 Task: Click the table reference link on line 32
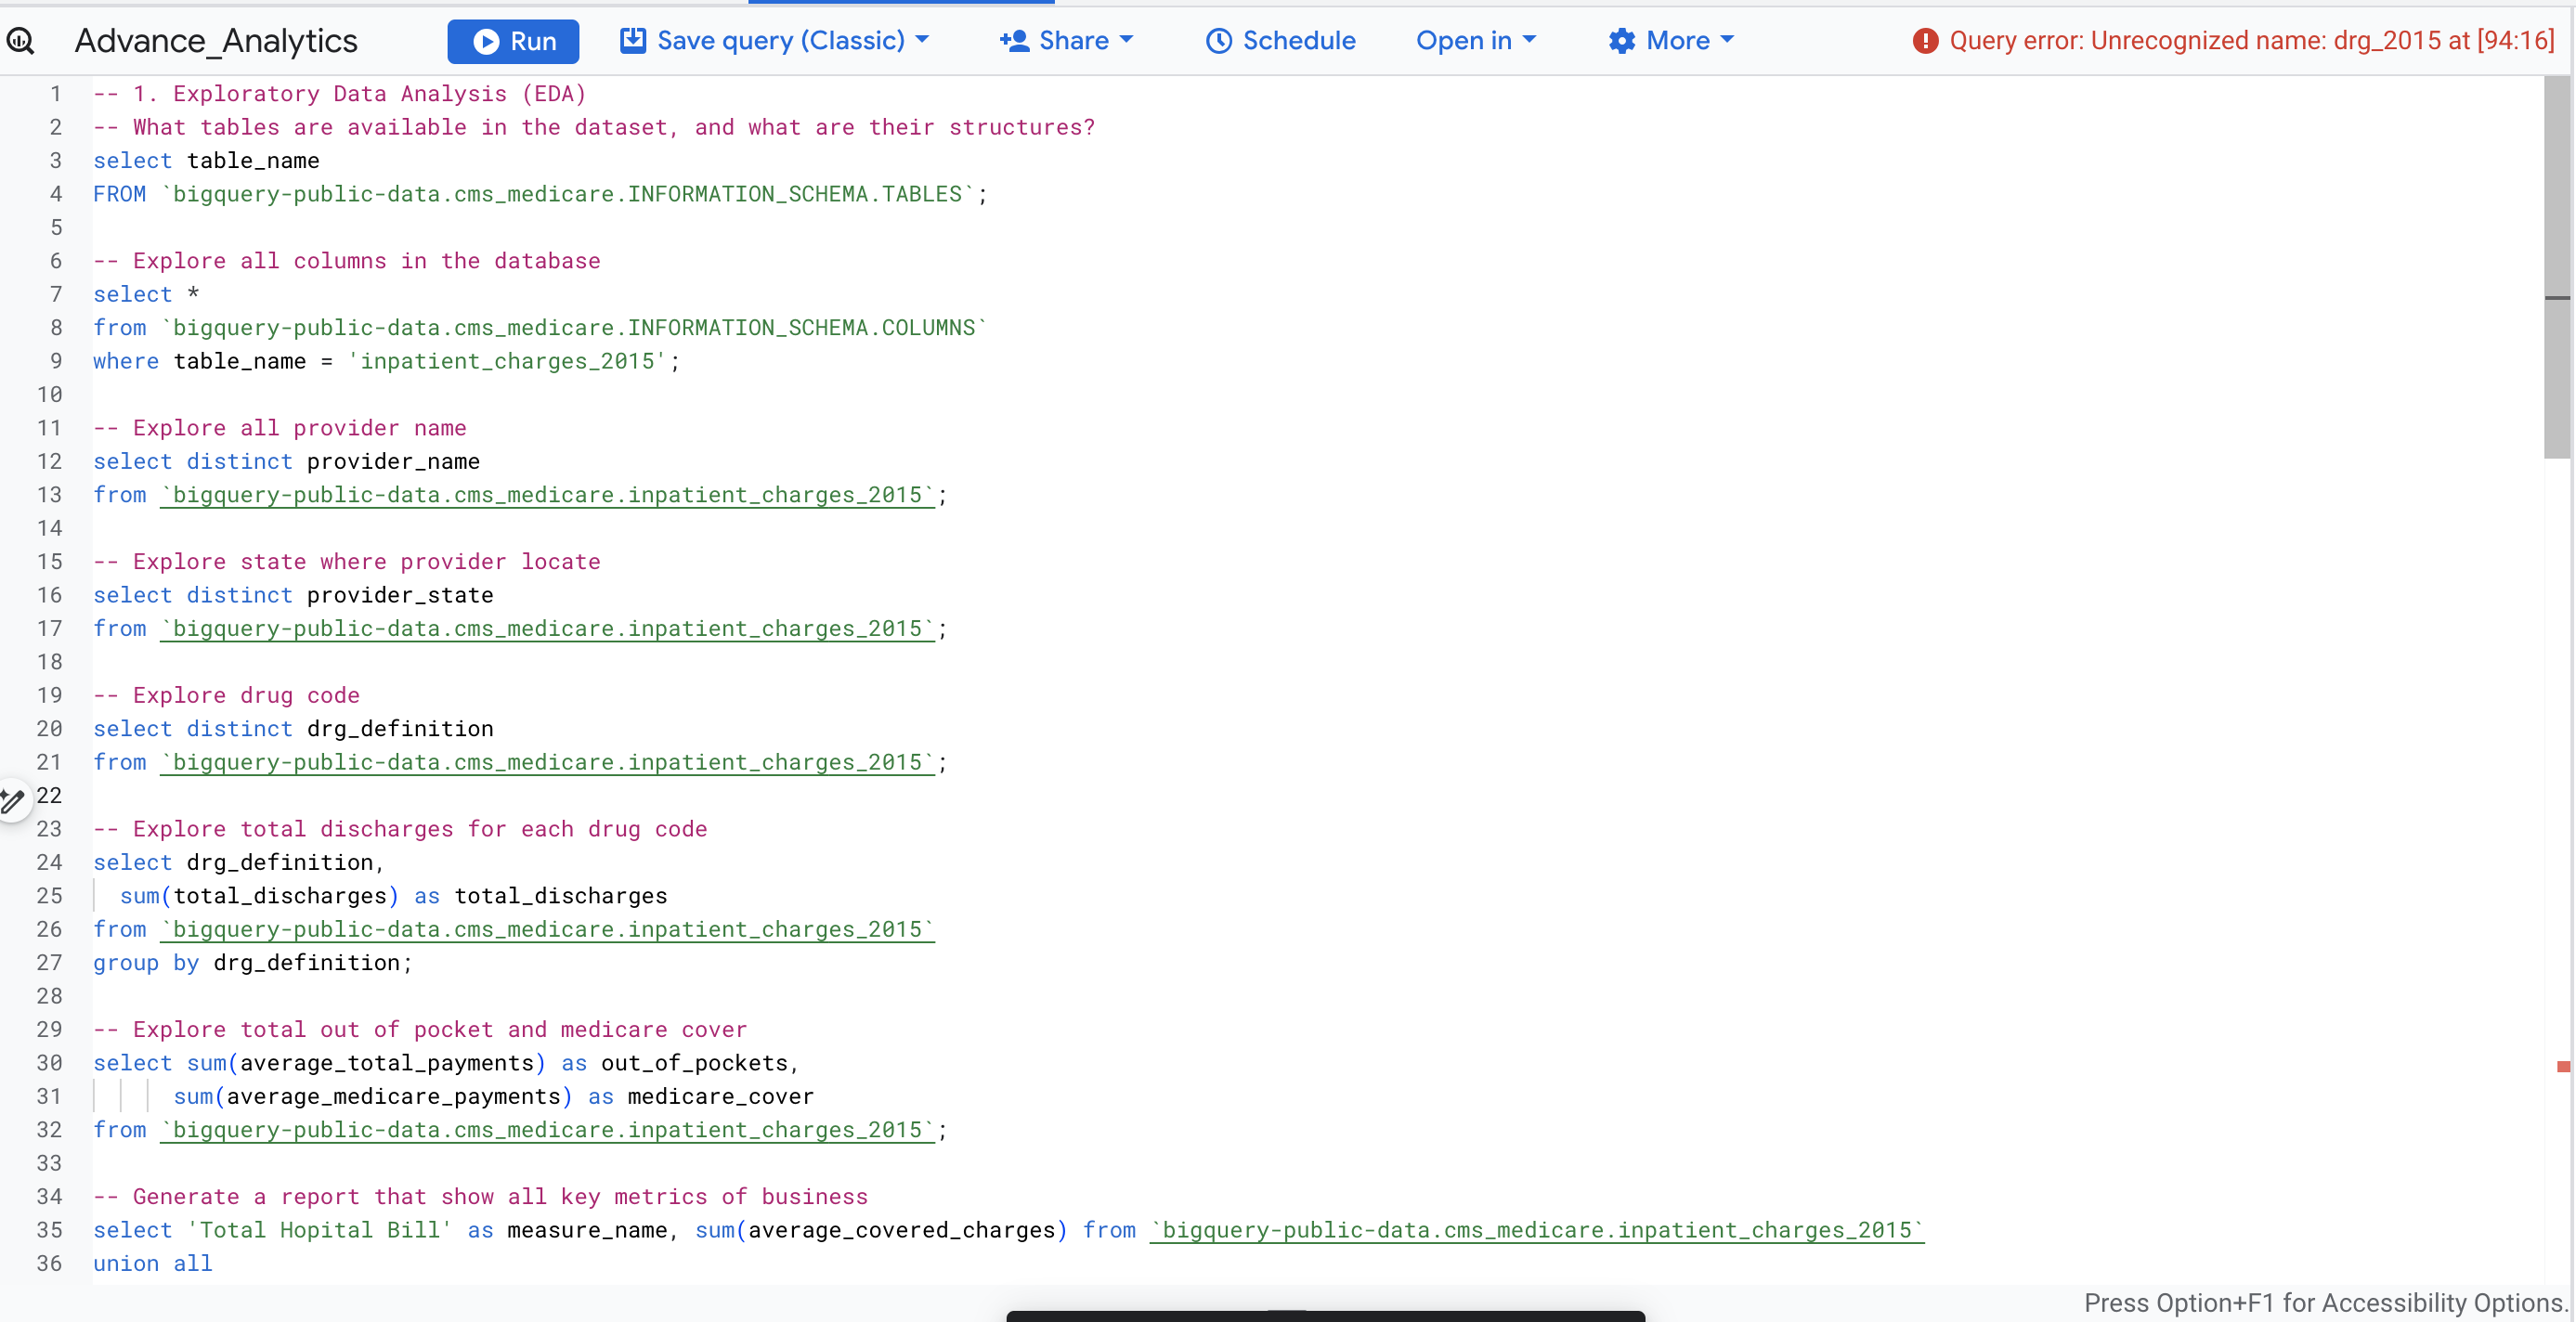(x=547, y=1130)
